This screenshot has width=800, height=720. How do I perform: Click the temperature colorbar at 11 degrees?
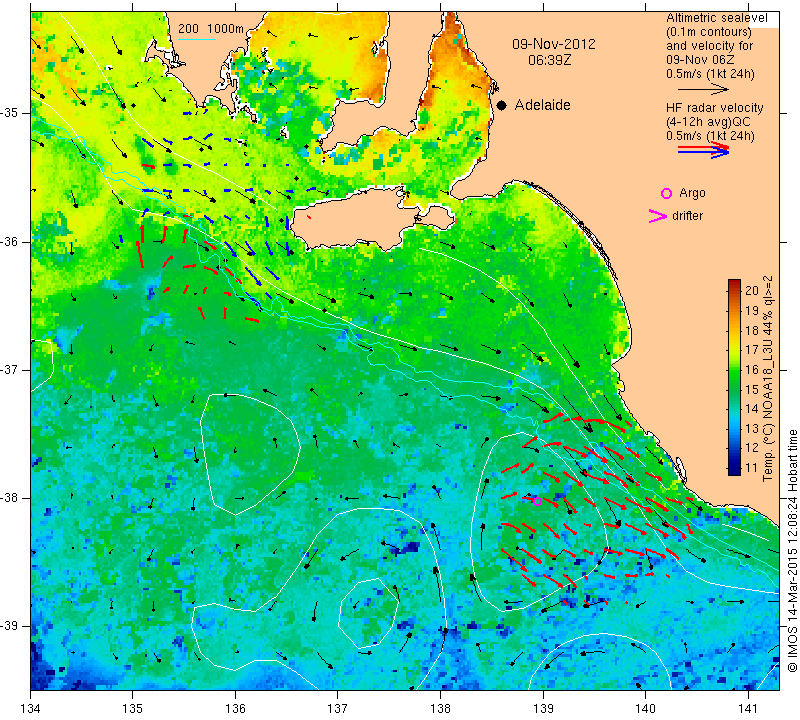point(734,467)
